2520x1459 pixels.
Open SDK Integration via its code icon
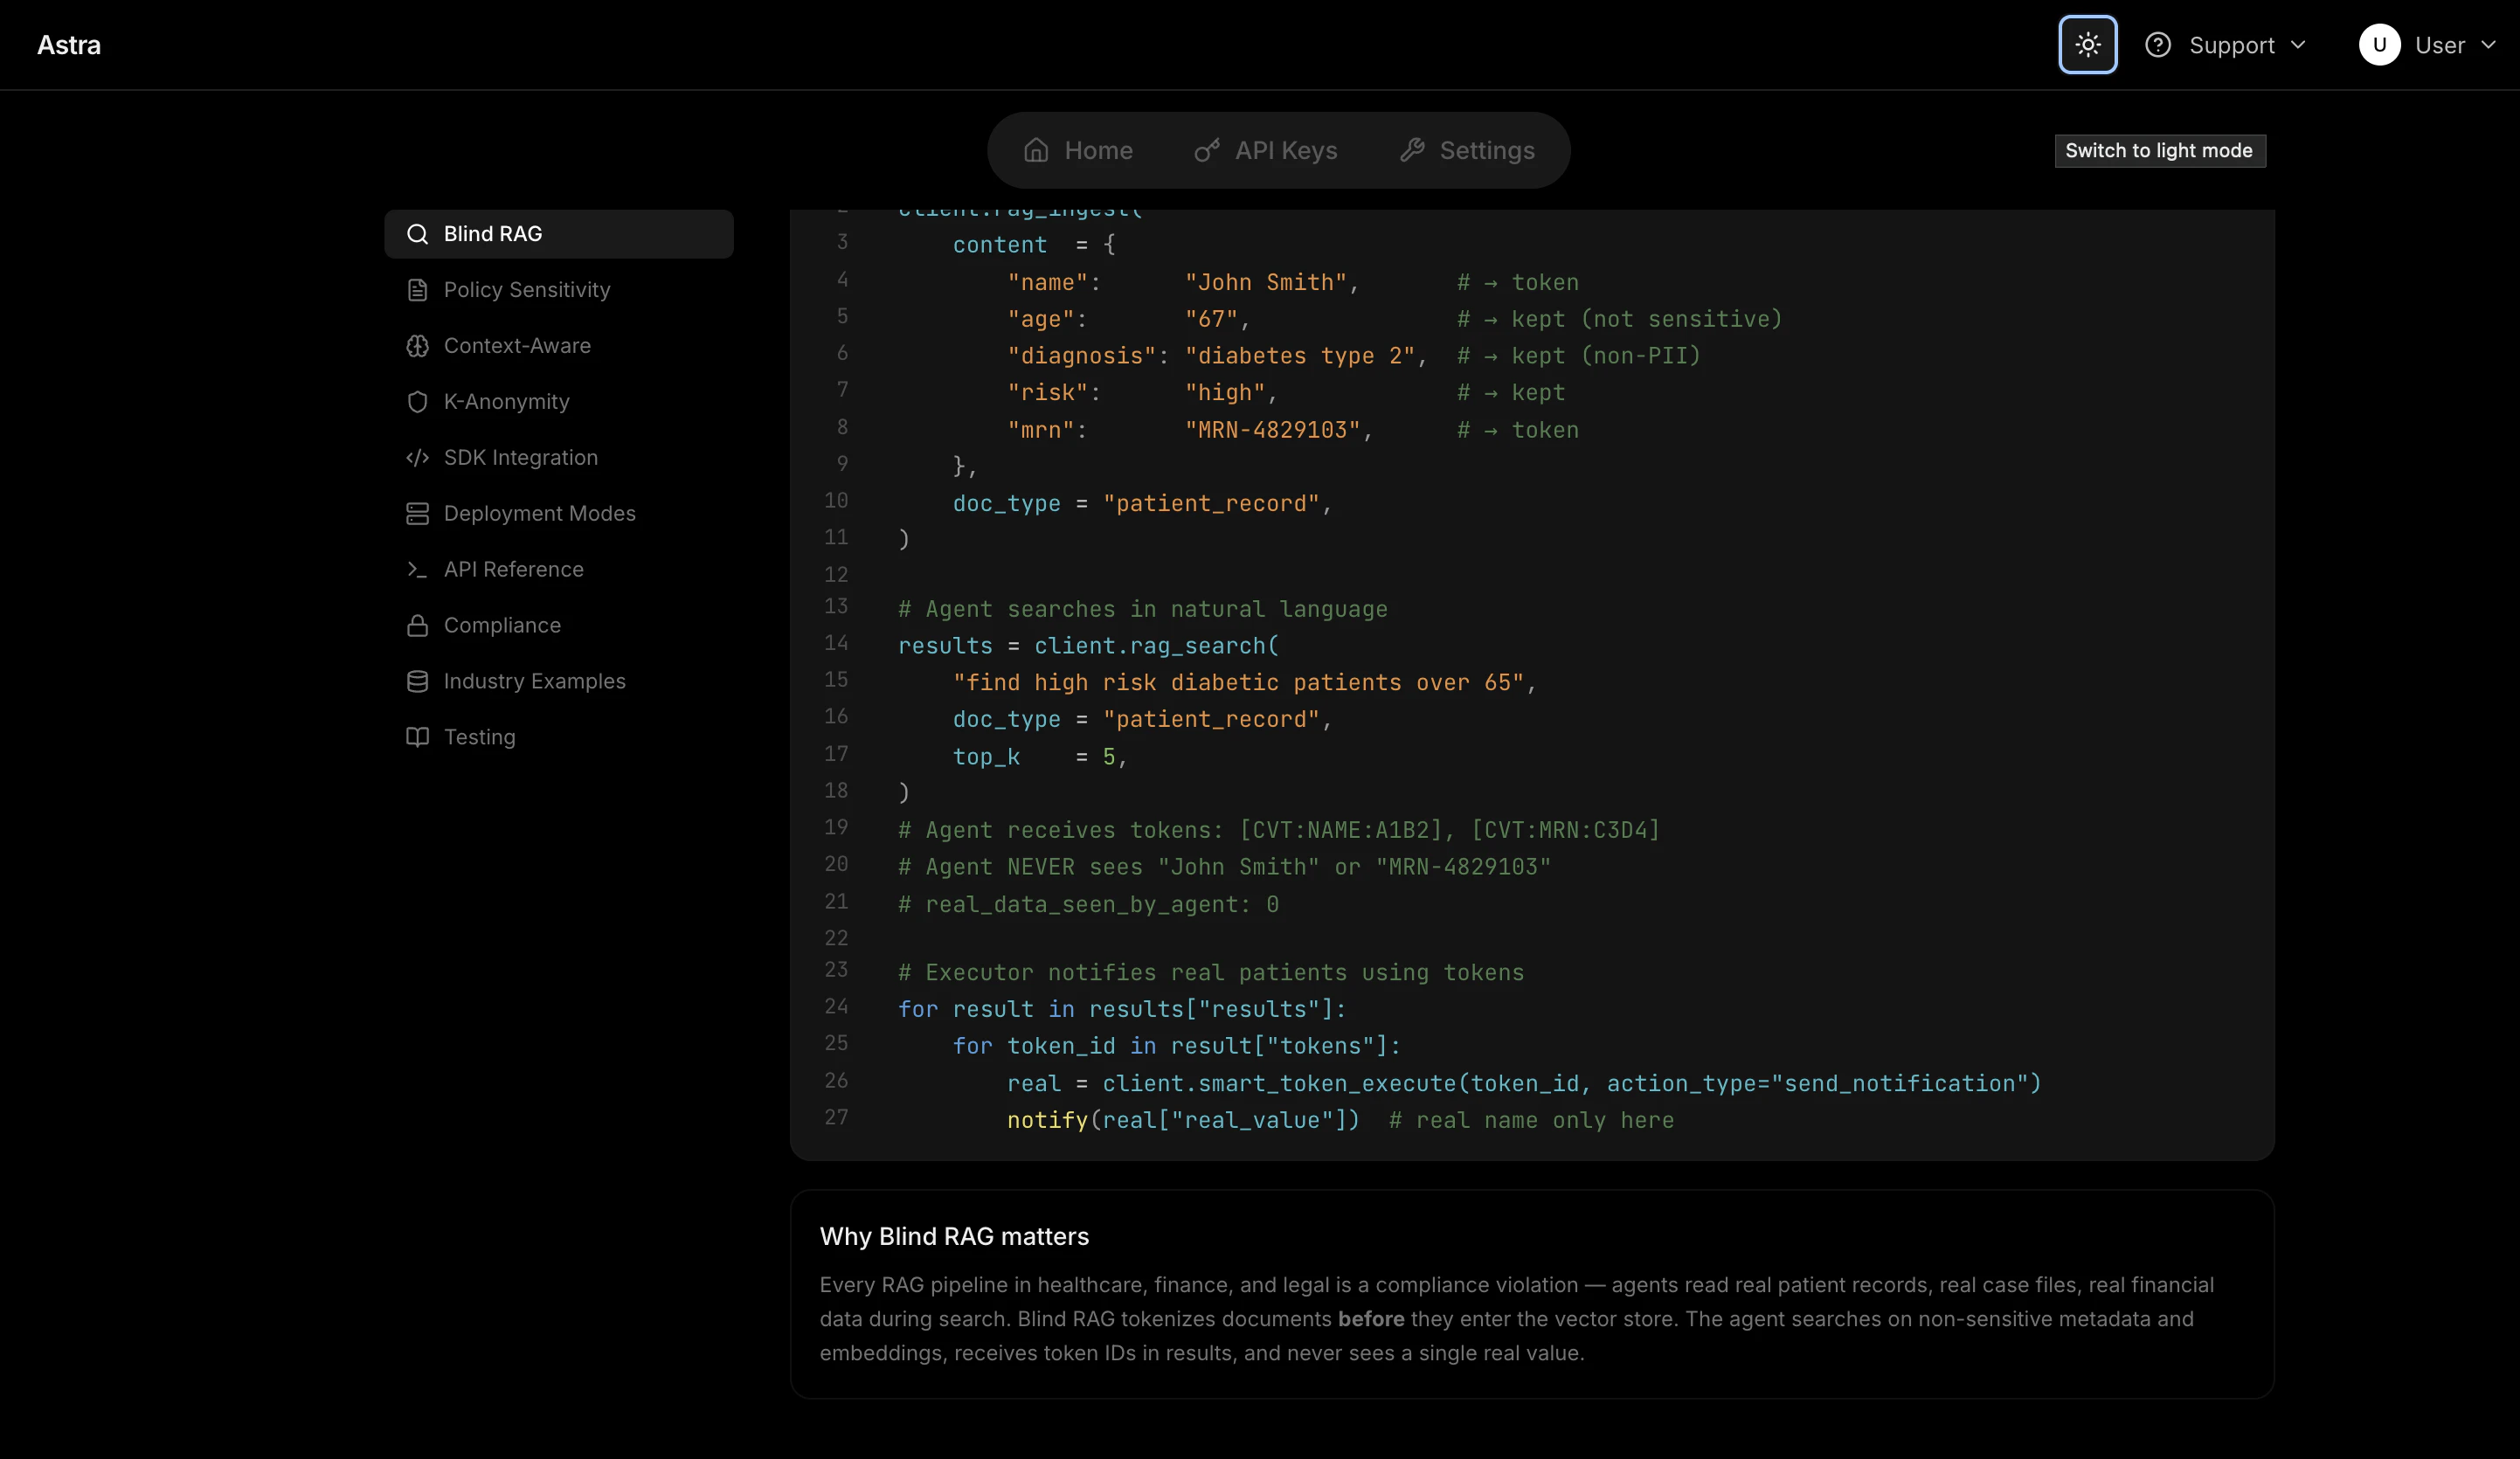[x=418, y=457]
